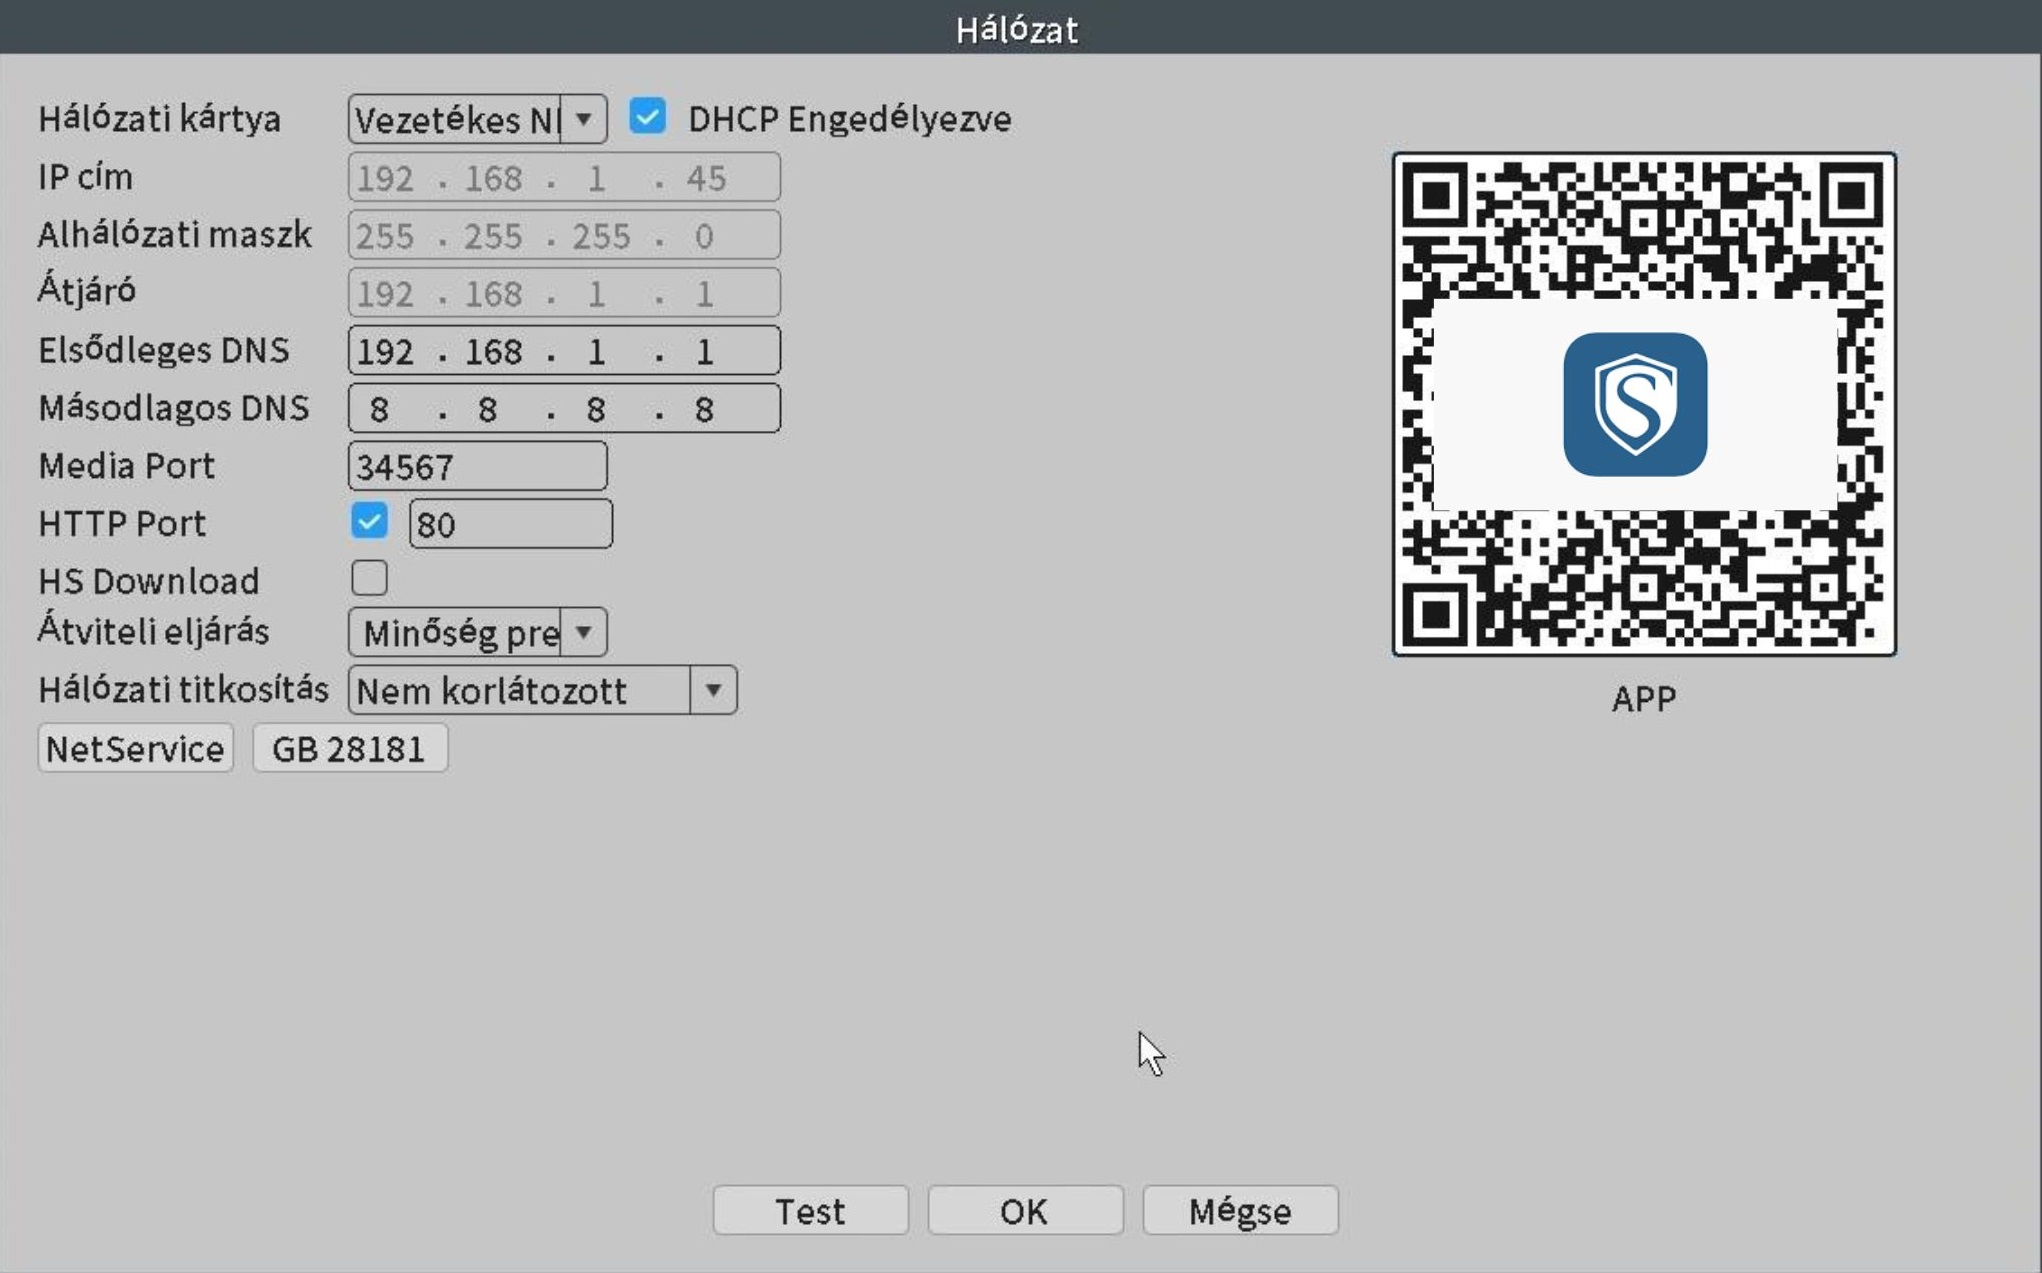This screenshot has width=2042, height=1273.
Task: Click the Alhálózati maszk field
Action: (x=563, y=236)
